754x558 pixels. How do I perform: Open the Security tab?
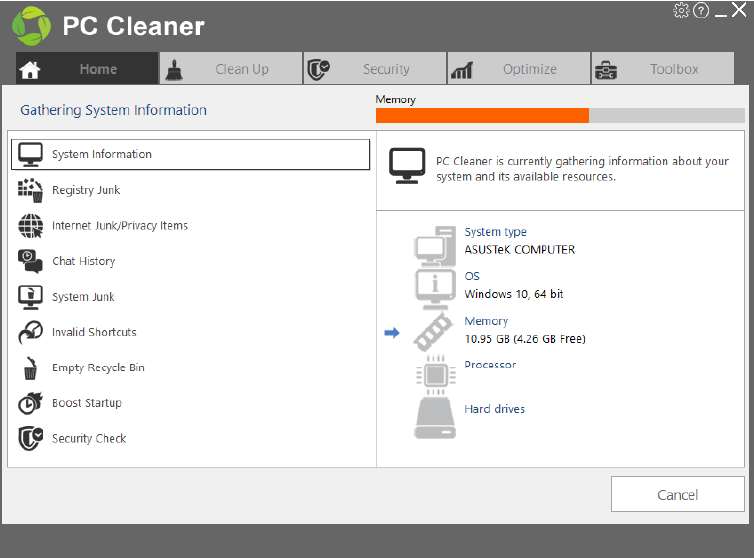375,68
